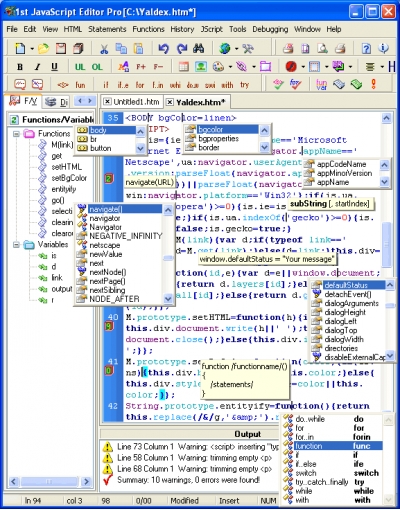Click the Functions/Variables panel header
The width and height of the screenshot is (400, 510).
coord(51,119)
